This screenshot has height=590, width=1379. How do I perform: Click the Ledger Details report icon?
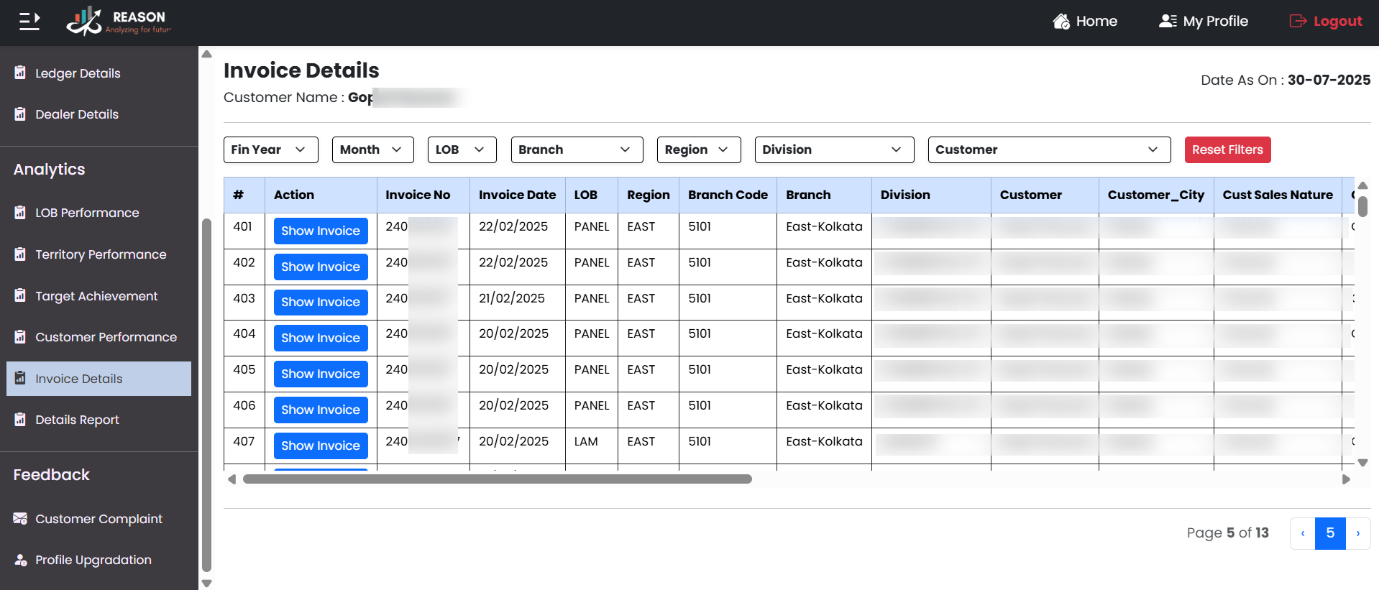[x=20, y=73]
